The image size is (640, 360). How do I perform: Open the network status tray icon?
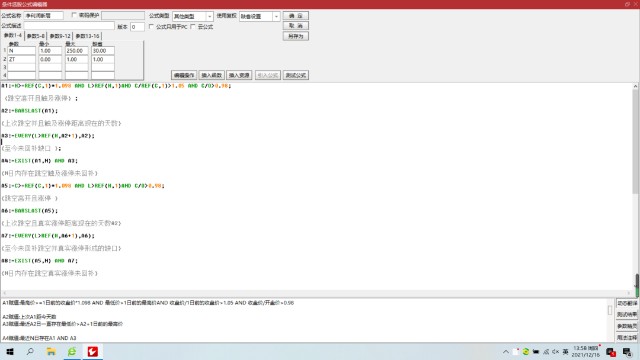(x=546, y=352)
